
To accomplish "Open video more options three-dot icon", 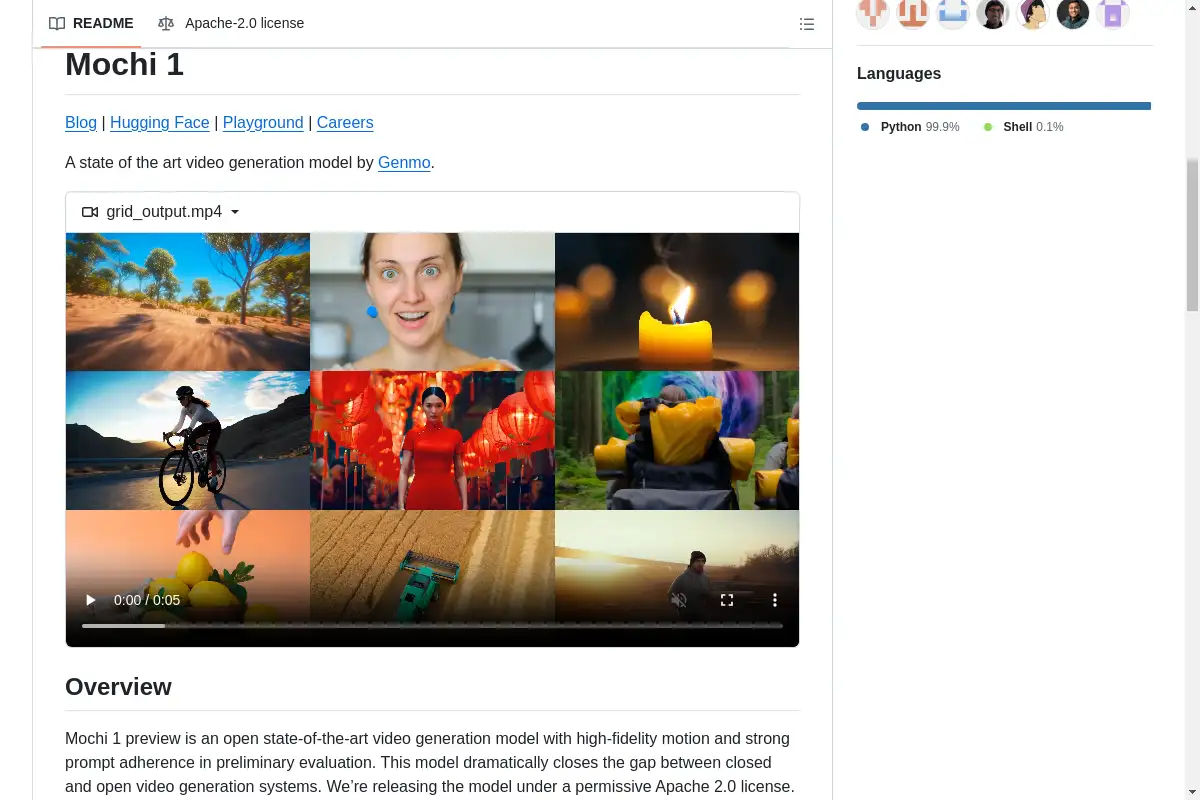I will coord(774,600).
